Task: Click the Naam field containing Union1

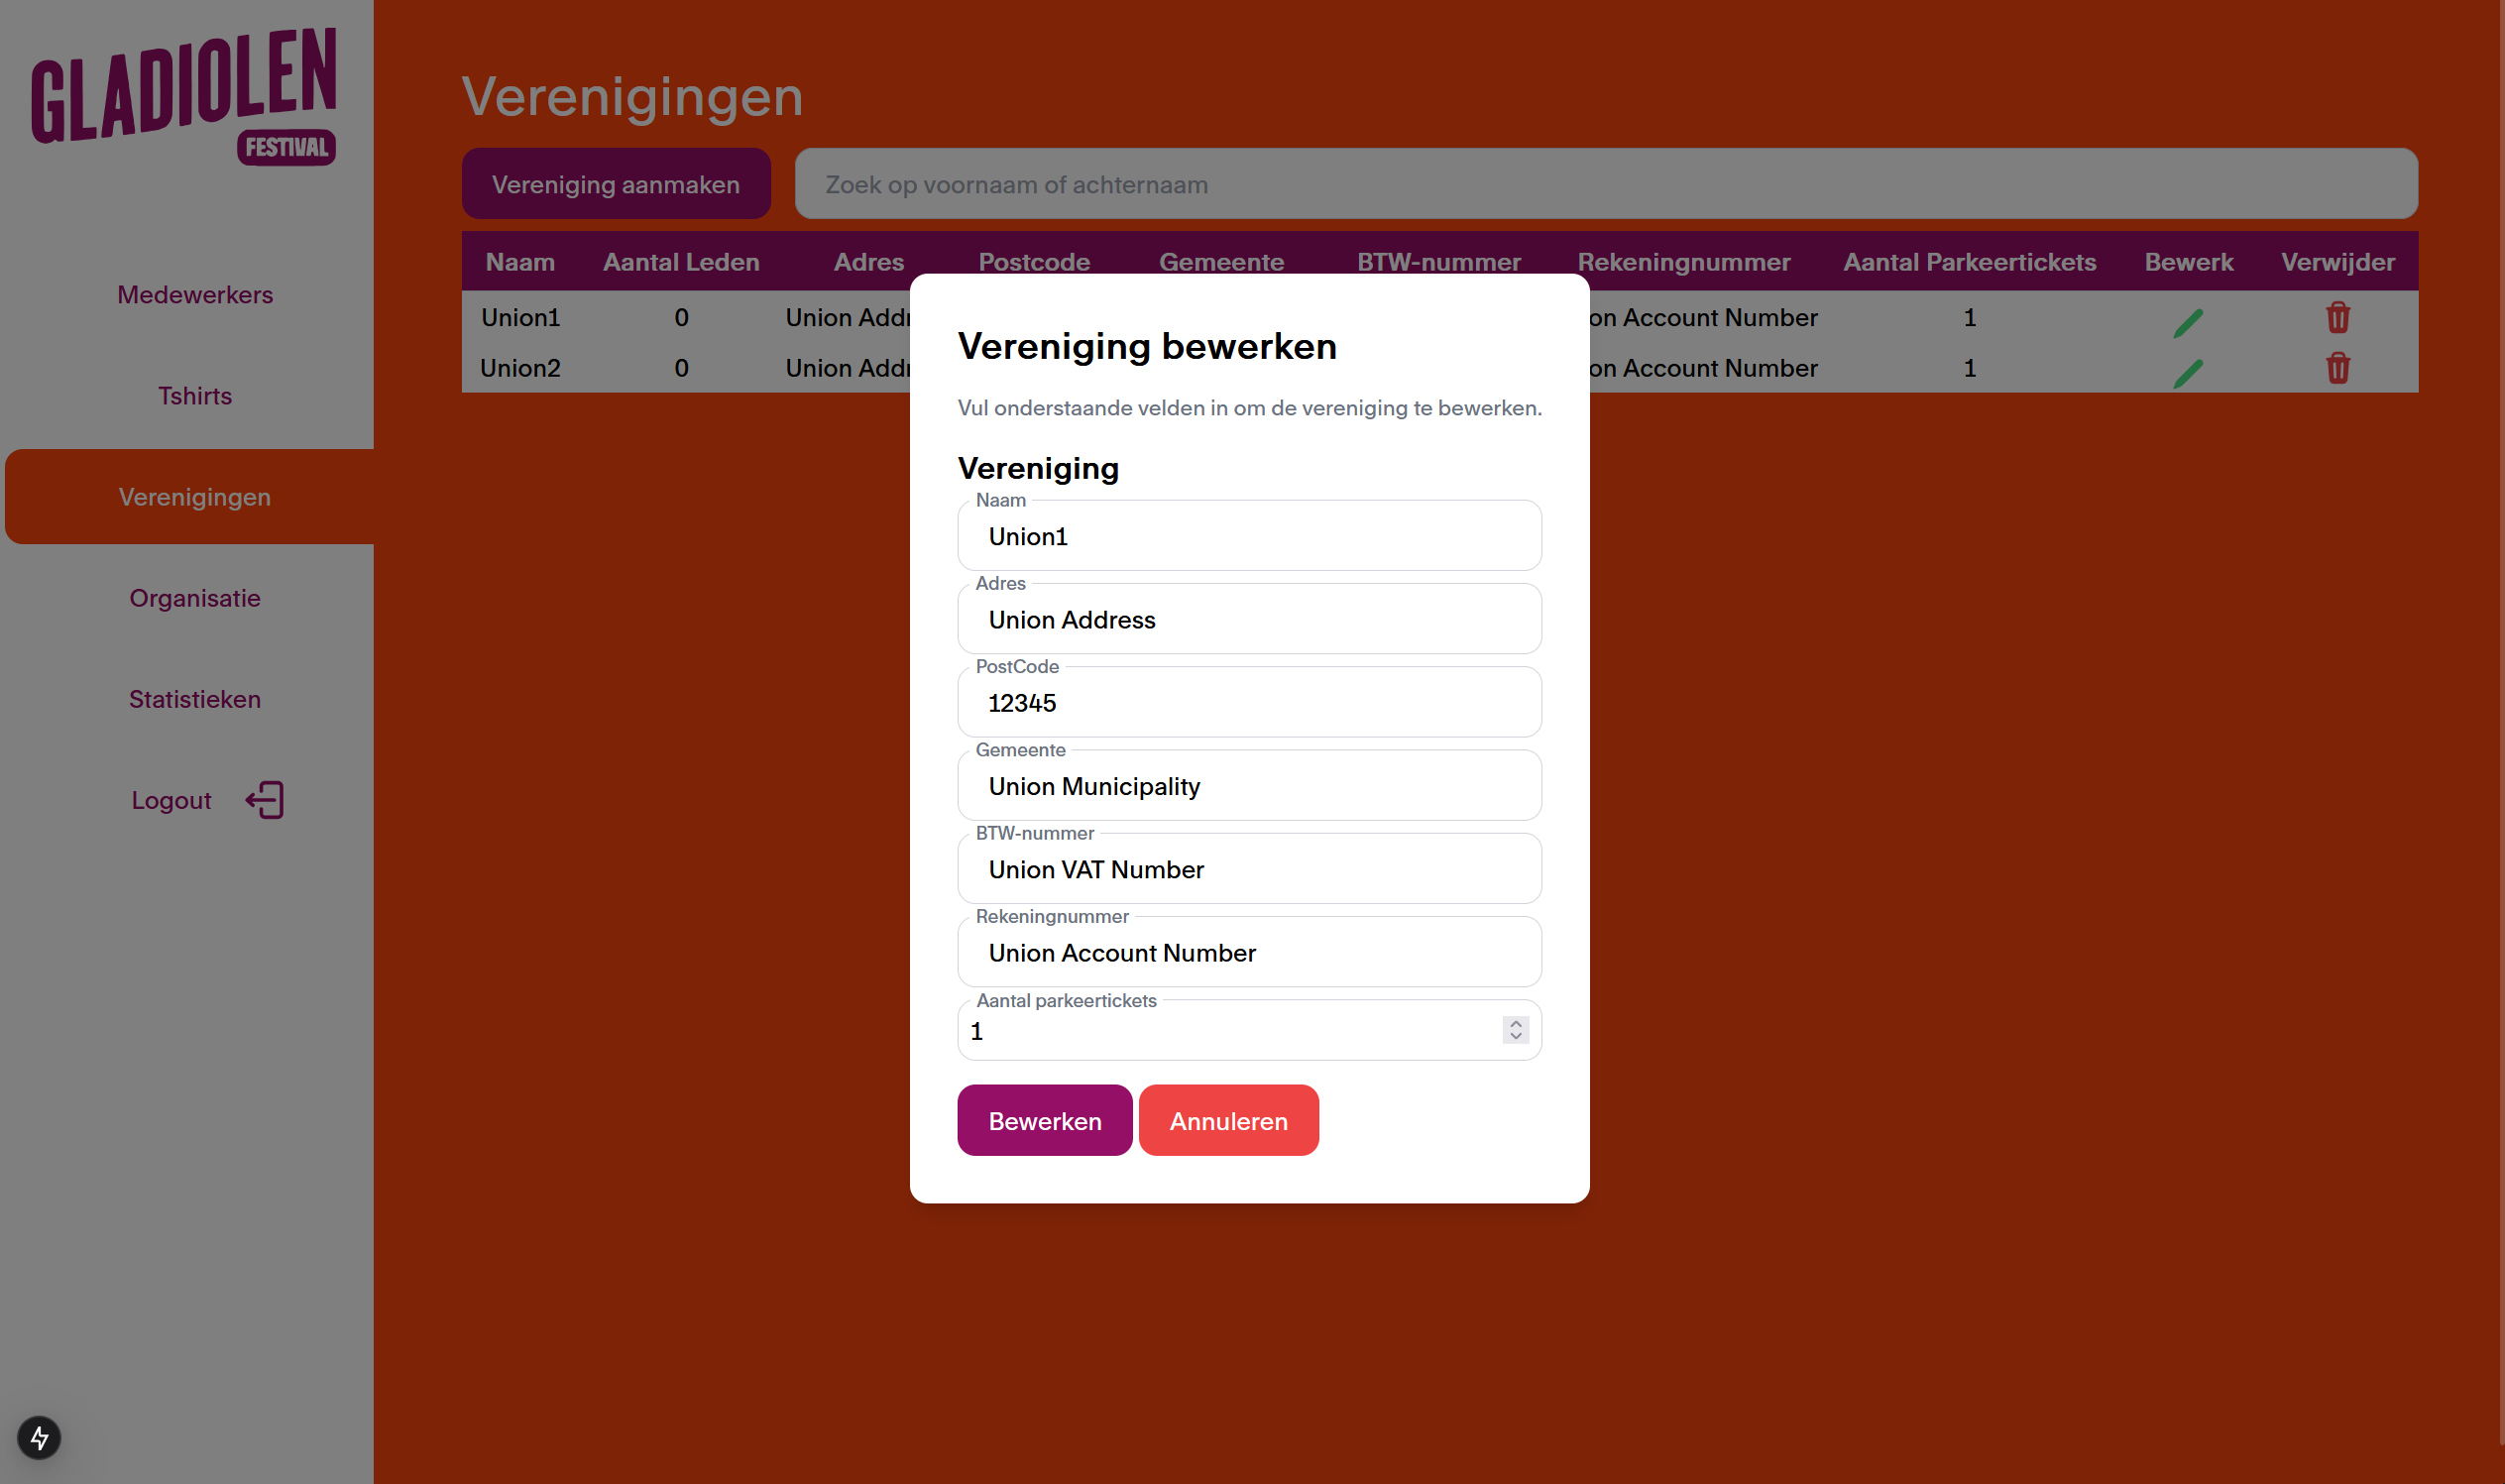Action: [x=1248, y=536]
